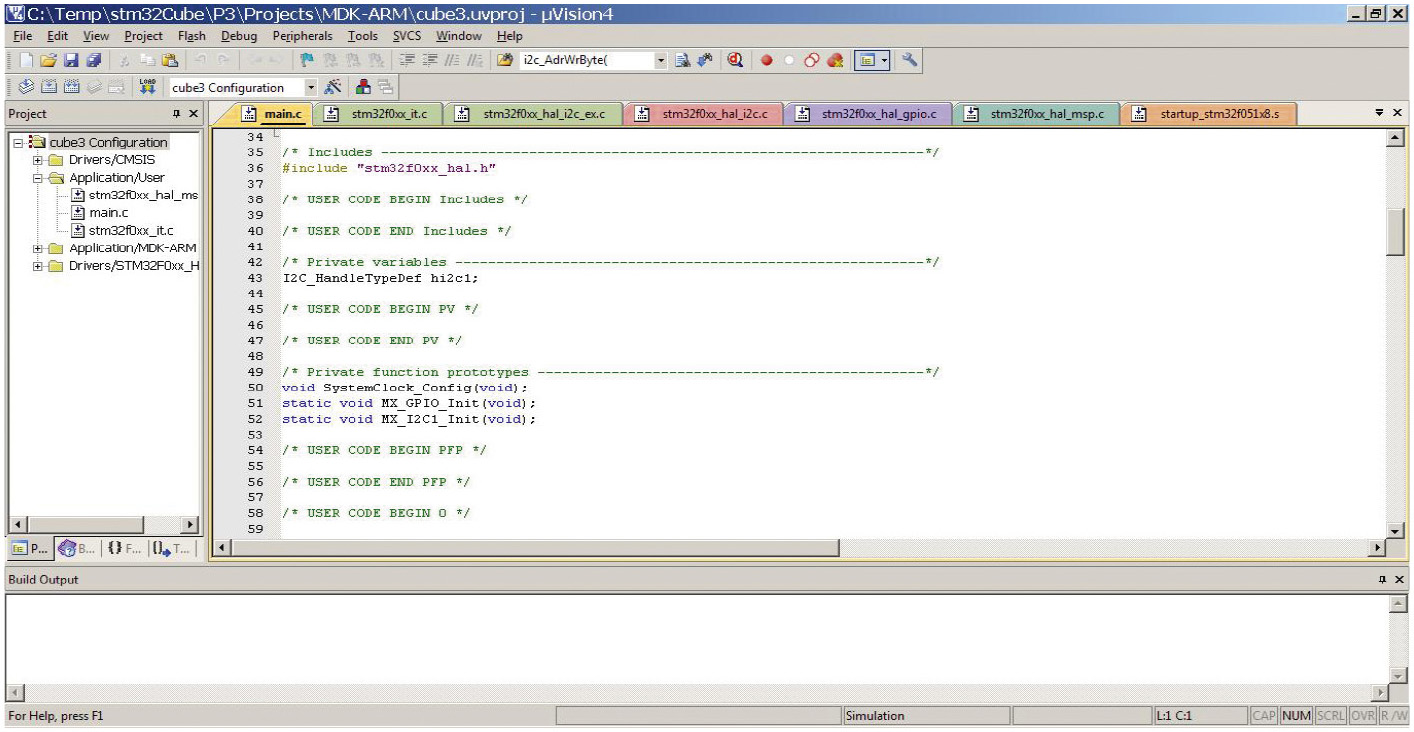This screenshot has height=732, width=1414.
Task: Click the LOAD download to flash icon
Action: (x=148, y=87)
